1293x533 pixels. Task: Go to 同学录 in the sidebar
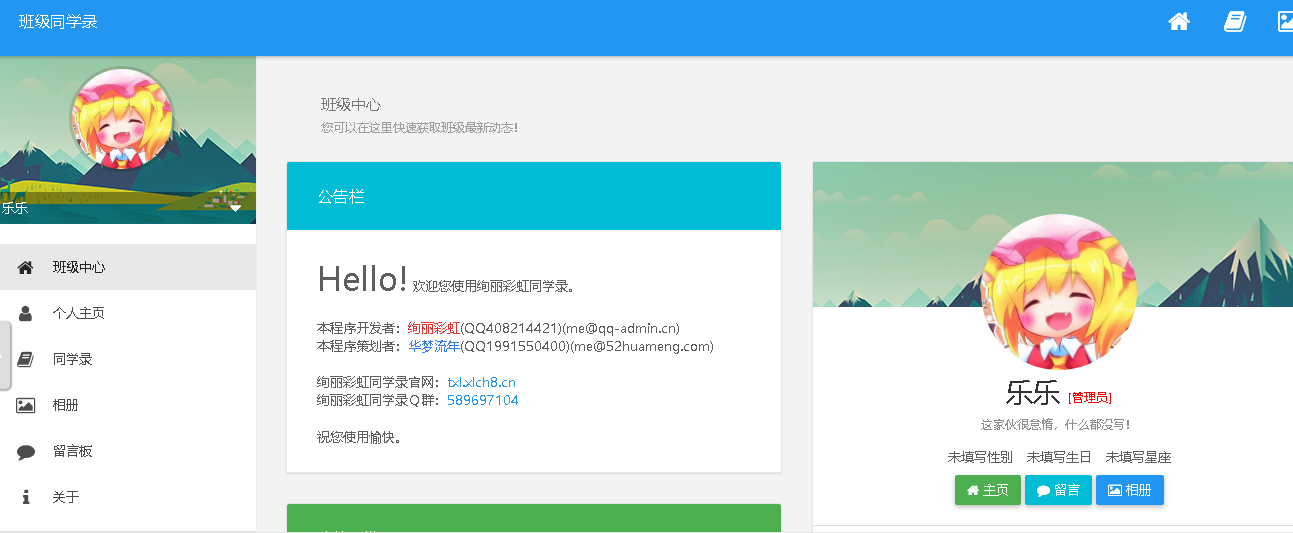point(128,359)
